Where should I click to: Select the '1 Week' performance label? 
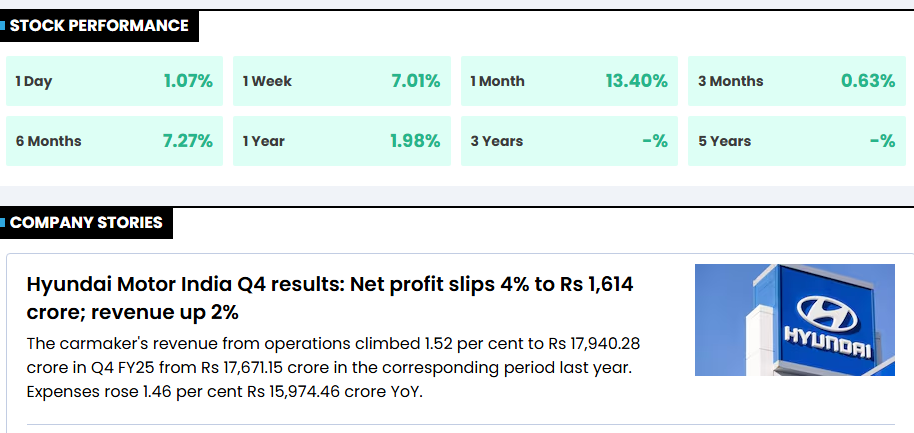click(267, 81)
